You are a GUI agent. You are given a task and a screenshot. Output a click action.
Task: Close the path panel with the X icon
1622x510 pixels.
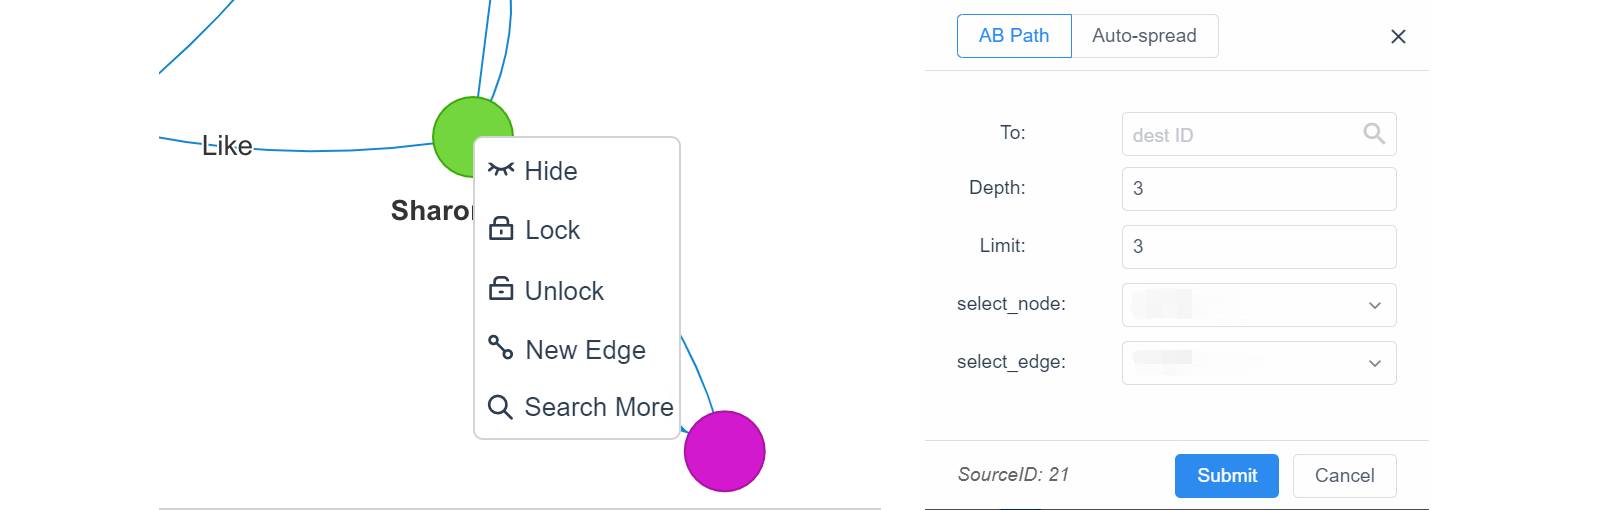tap(1398, 37)
